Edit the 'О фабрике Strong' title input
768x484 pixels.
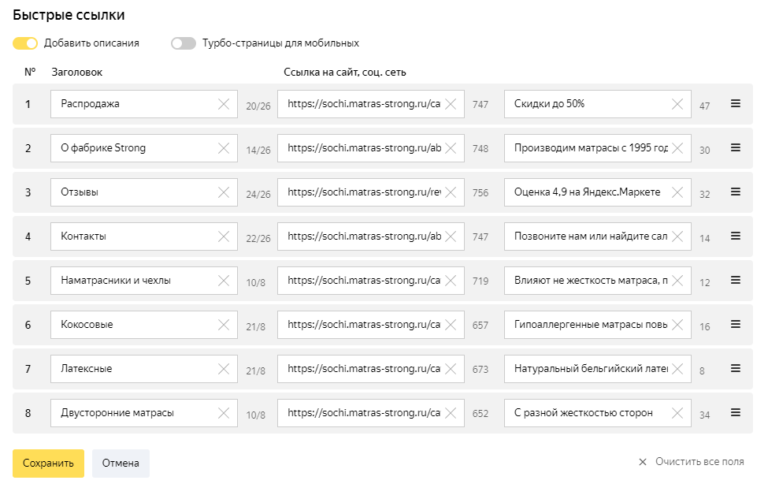144,148
